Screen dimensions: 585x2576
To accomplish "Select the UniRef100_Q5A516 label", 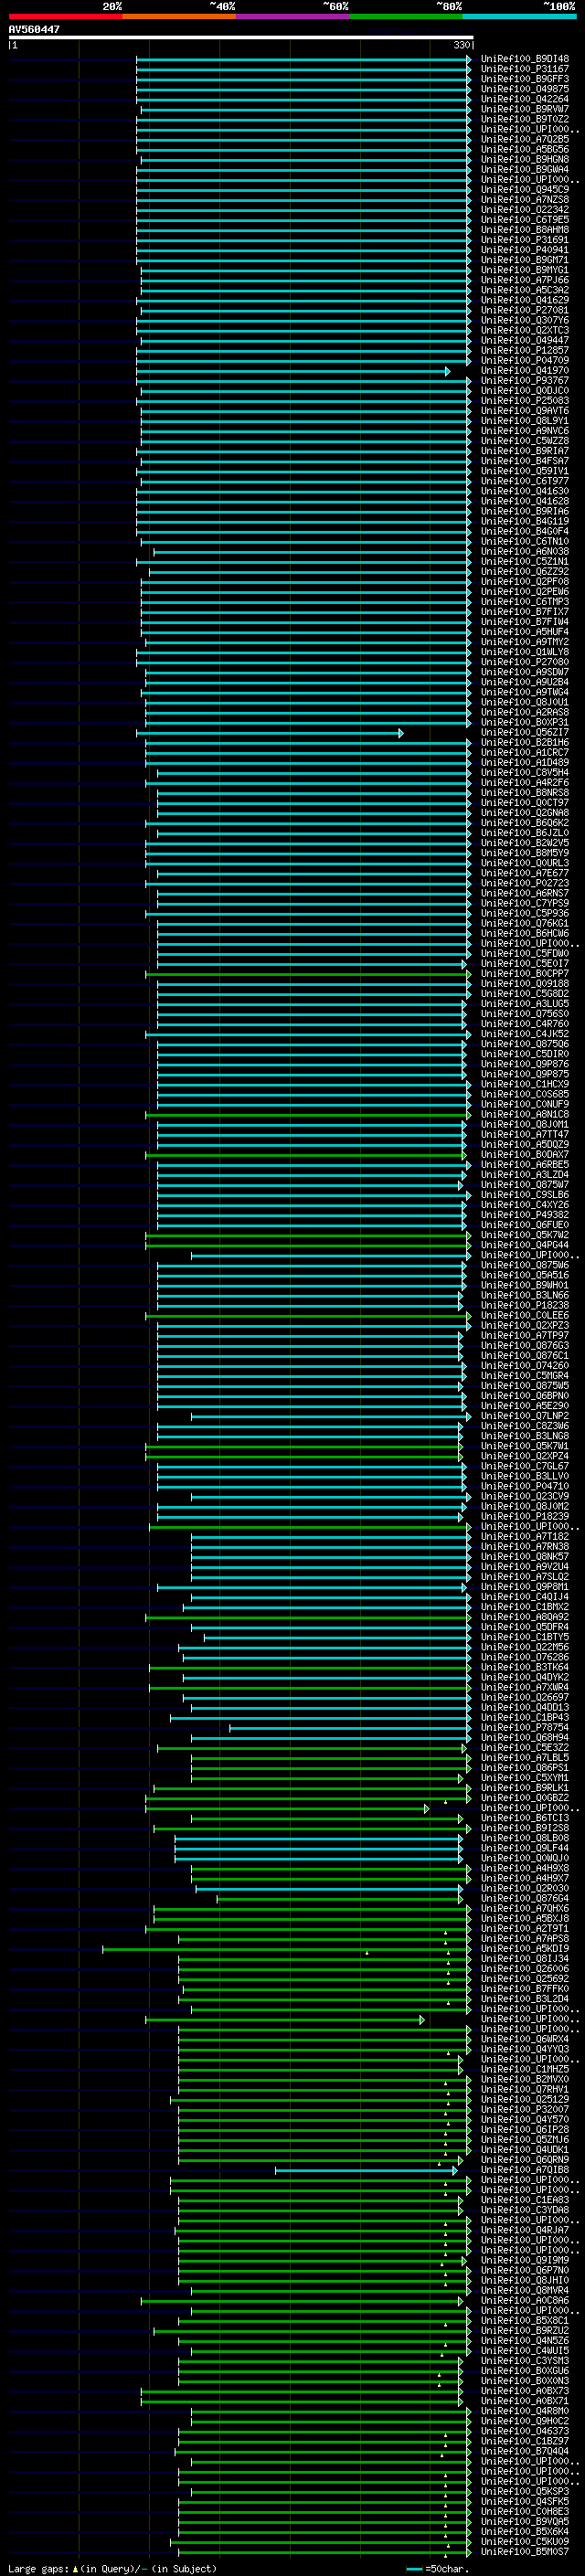I will click(x=525, y=1275).
